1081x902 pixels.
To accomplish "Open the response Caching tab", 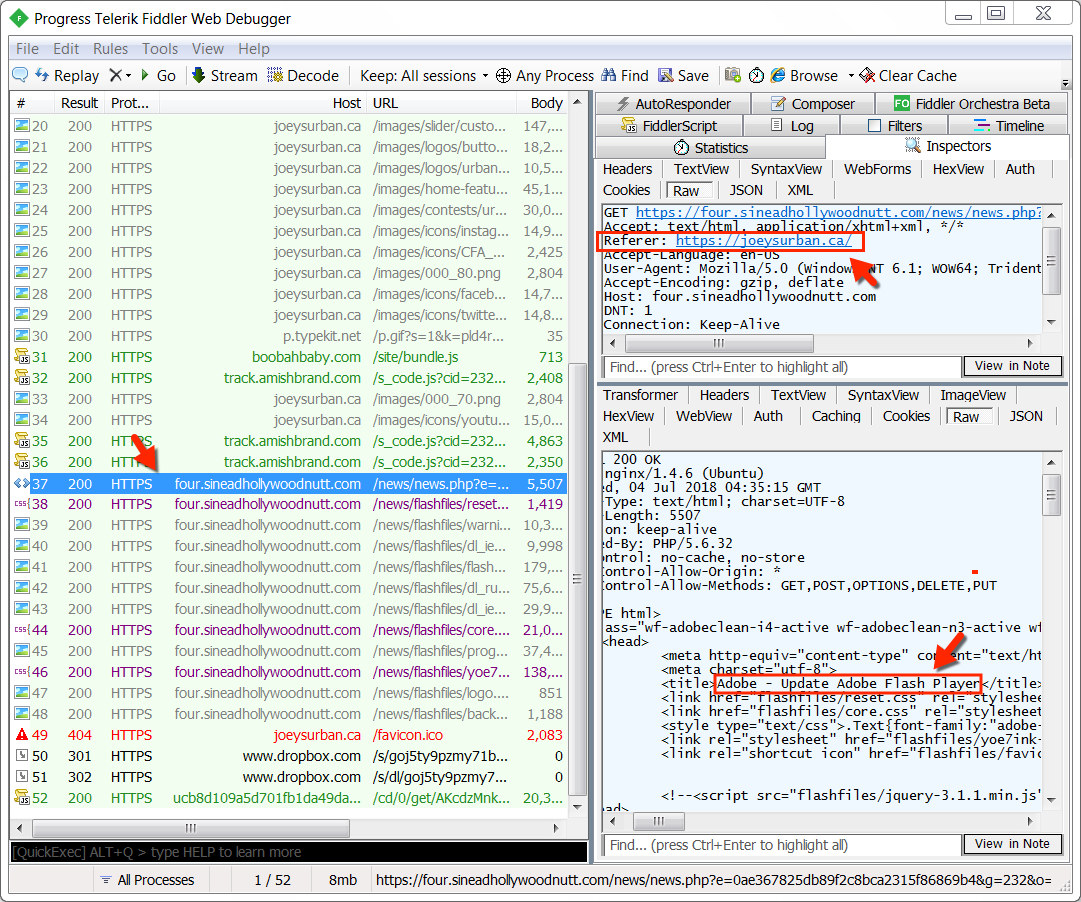I will pos(836,416).
